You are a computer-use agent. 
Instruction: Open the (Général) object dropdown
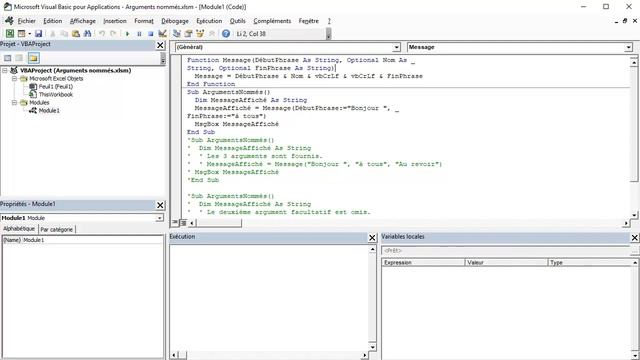(396, 47)
